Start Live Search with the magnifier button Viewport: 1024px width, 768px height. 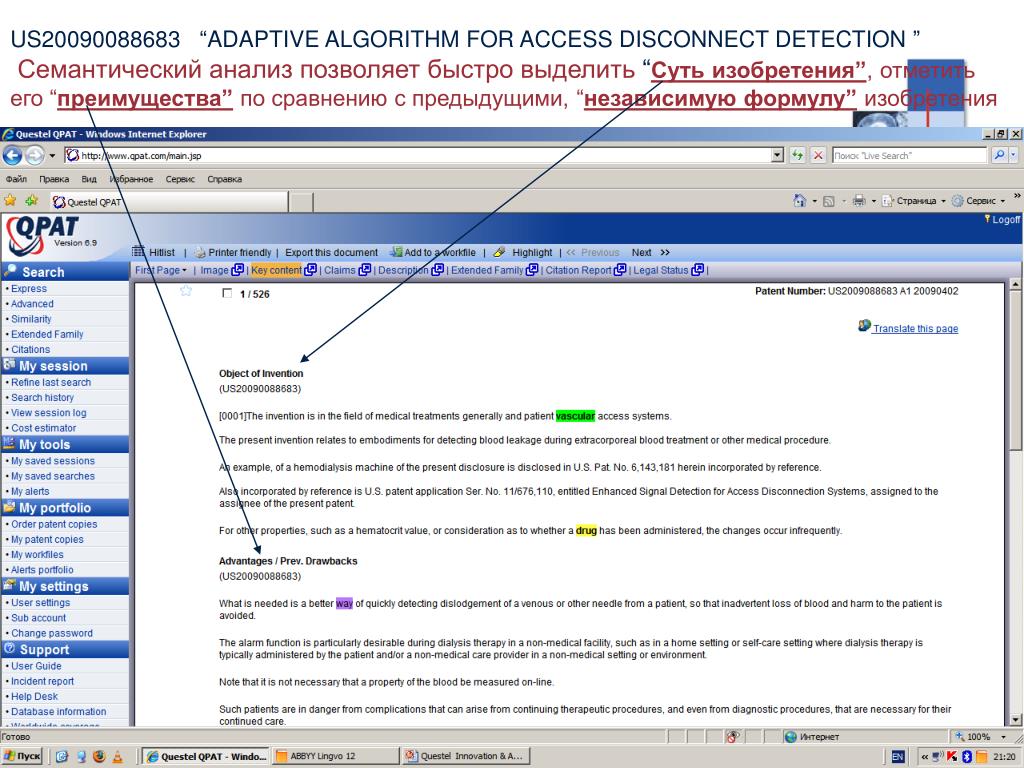tap(999, 155)
